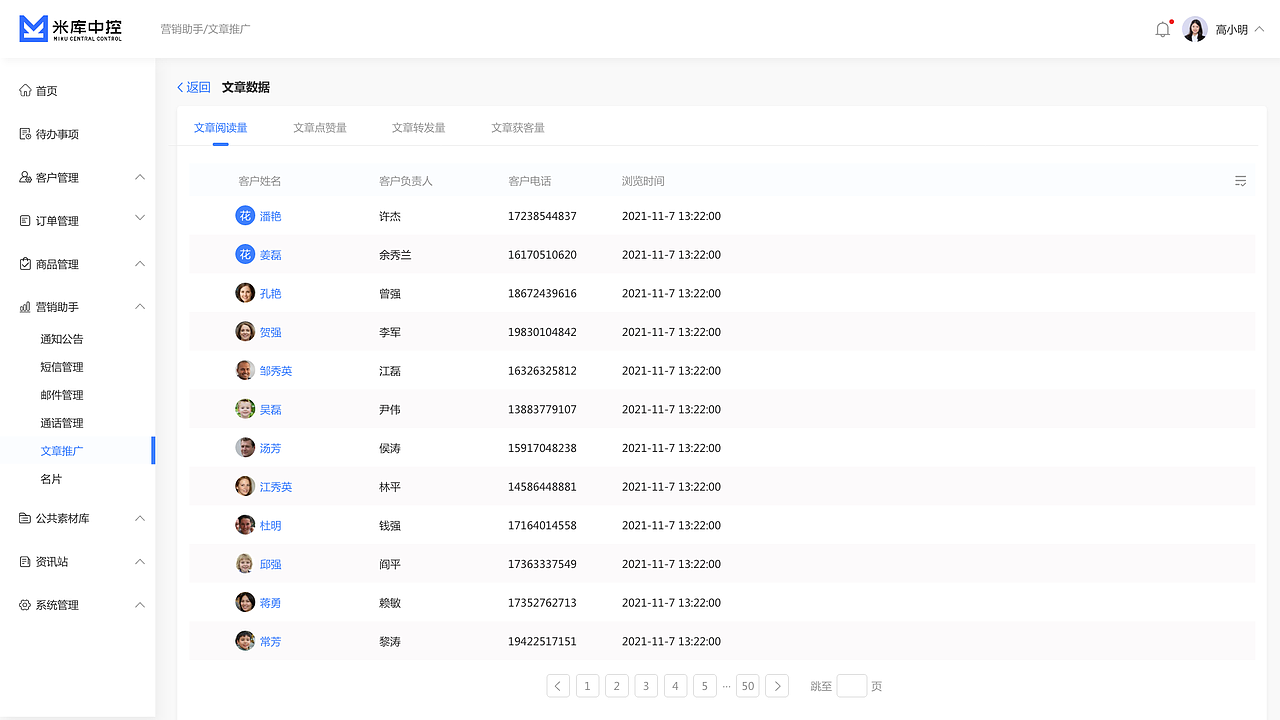Expand the 订单管理 menu chevron
Screen dimensions: 1280x720
coord(140,218)
